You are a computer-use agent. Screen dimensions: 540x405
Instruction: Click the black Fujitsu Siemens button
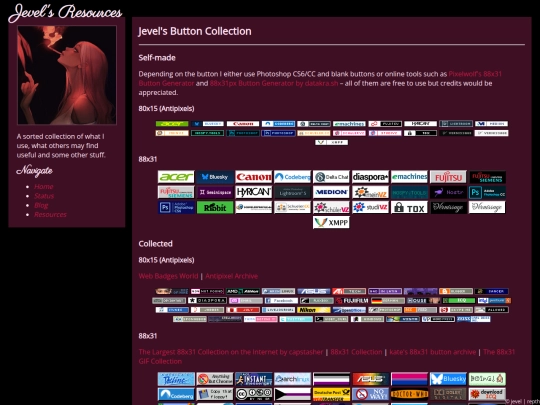[487, 177]
